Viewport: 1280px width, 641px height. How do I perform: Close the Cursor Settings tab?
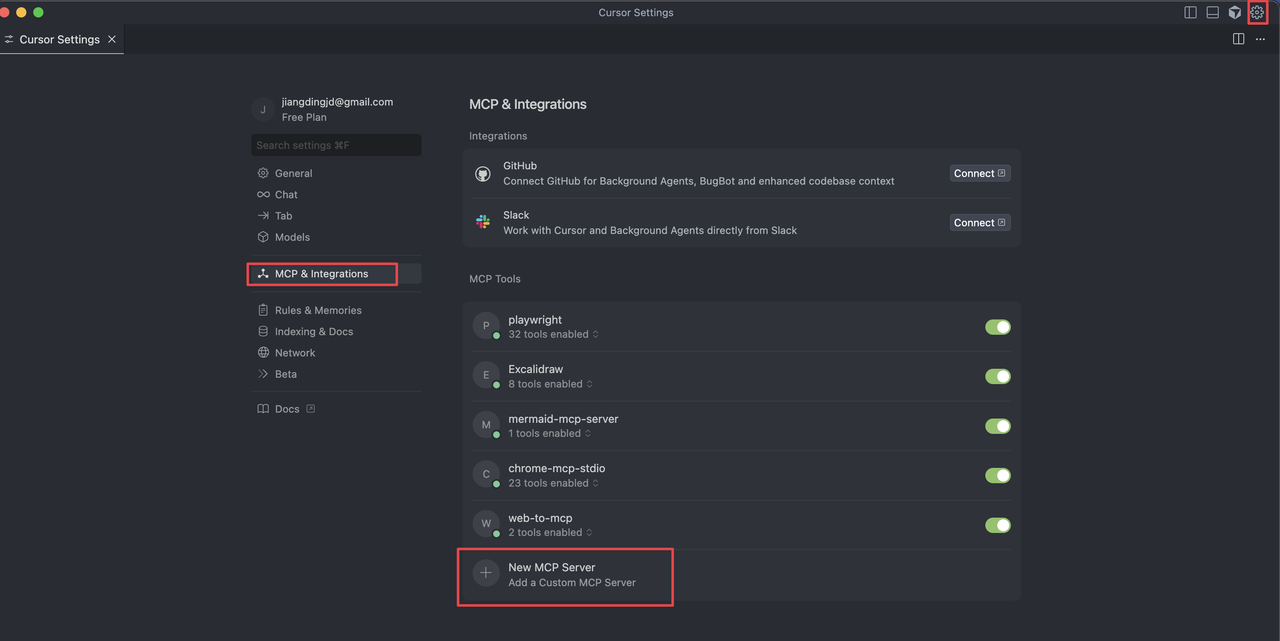point(112,39)
